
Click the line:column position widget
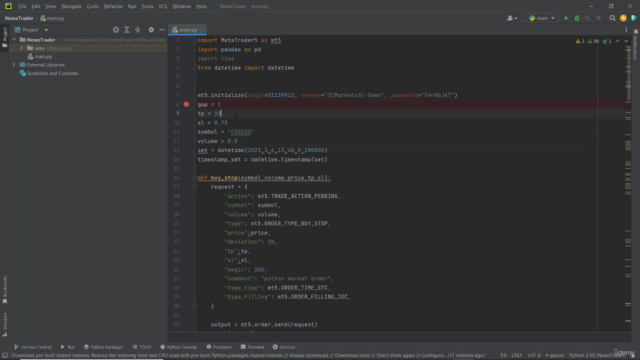click(x=503, y=355)
